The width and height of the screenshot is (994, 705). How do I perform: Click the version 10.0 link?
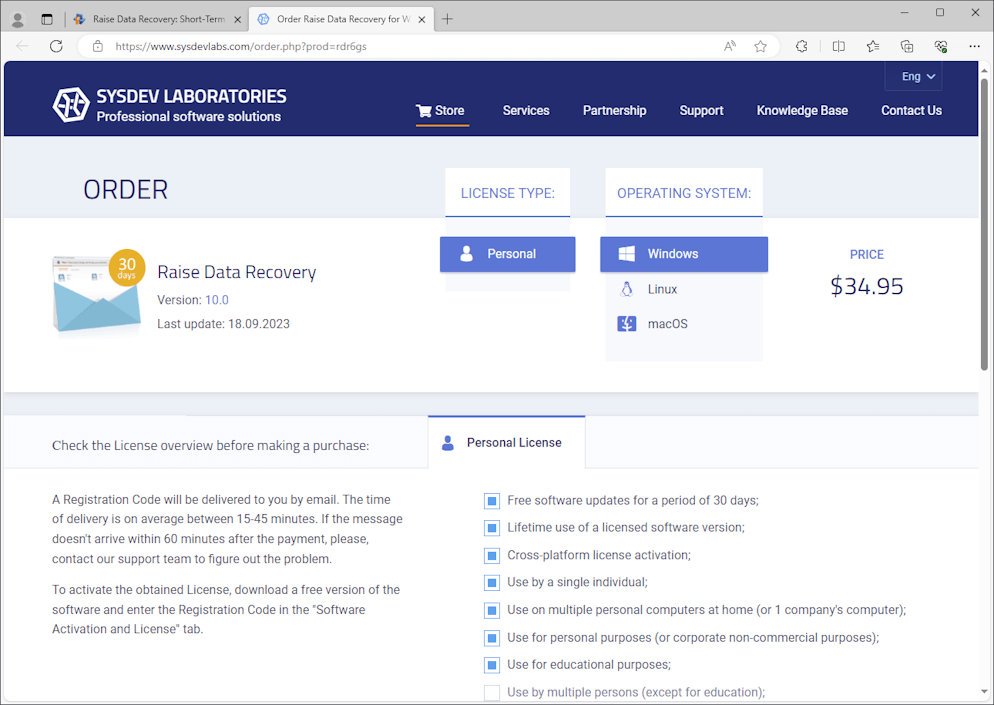tap(217, 300)
